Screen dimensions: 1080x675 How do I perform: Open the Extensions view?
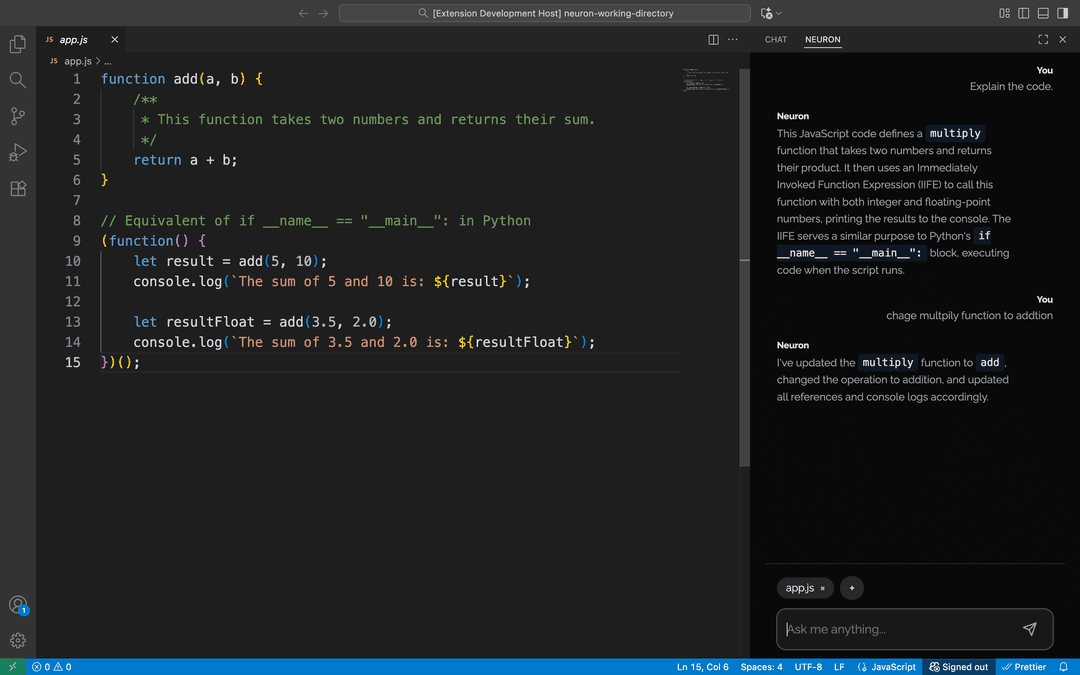point(17,188)
